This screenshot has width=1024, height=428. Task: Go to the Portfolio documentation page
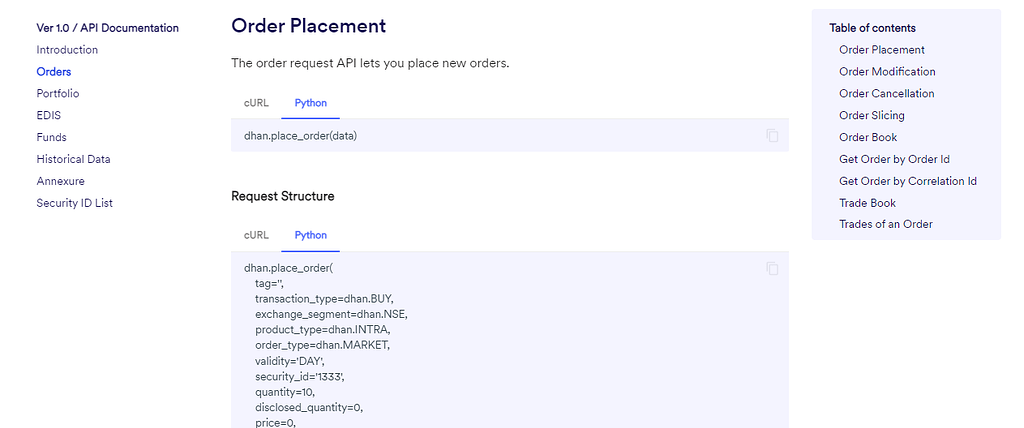[x=58, y=94]
